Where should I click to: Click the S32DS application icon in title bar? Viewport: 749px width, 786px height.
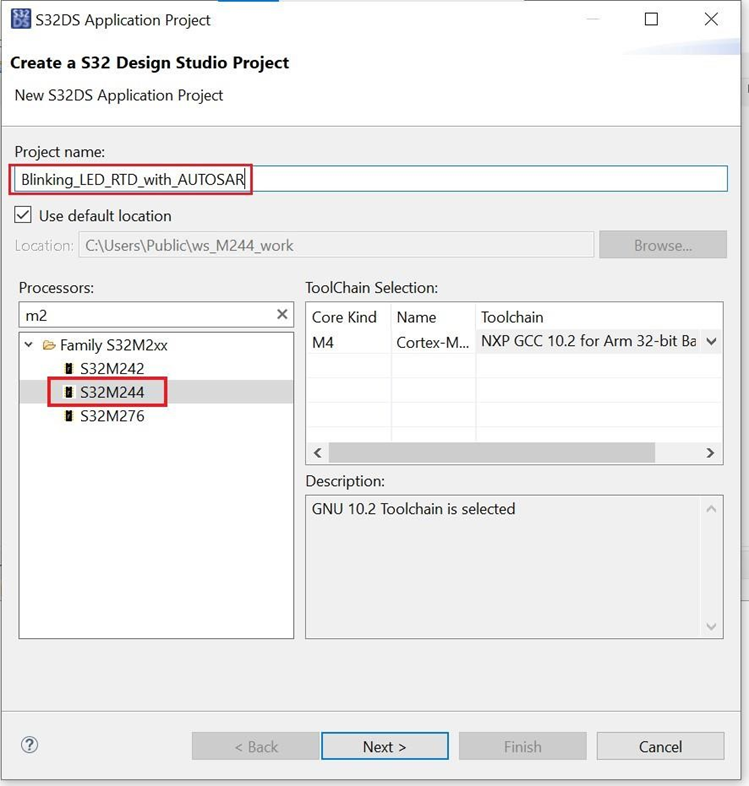20,19
